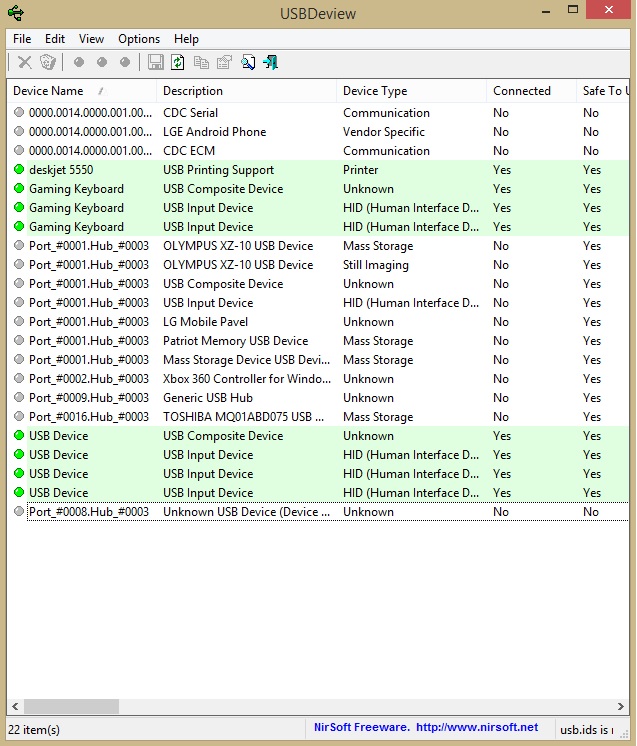
Task: Open the Options menu
Action: pyautogui.click(x=139, y=39)
